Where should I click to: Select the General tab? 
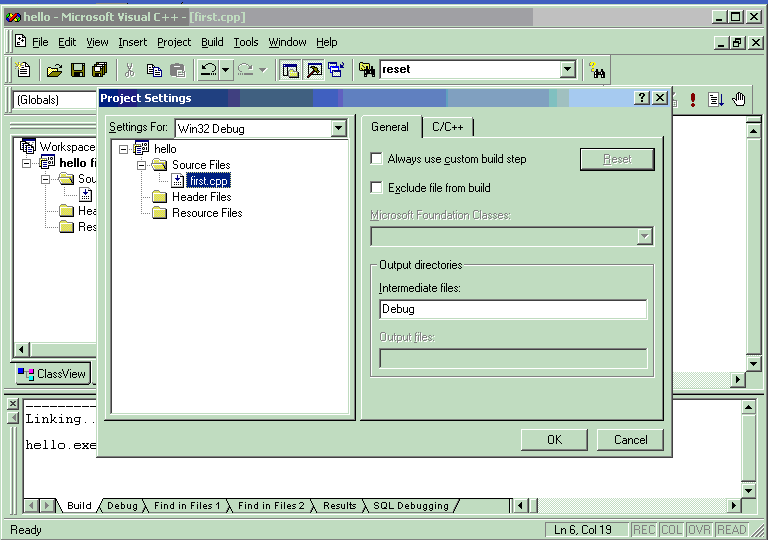click(x=390, y=127)
